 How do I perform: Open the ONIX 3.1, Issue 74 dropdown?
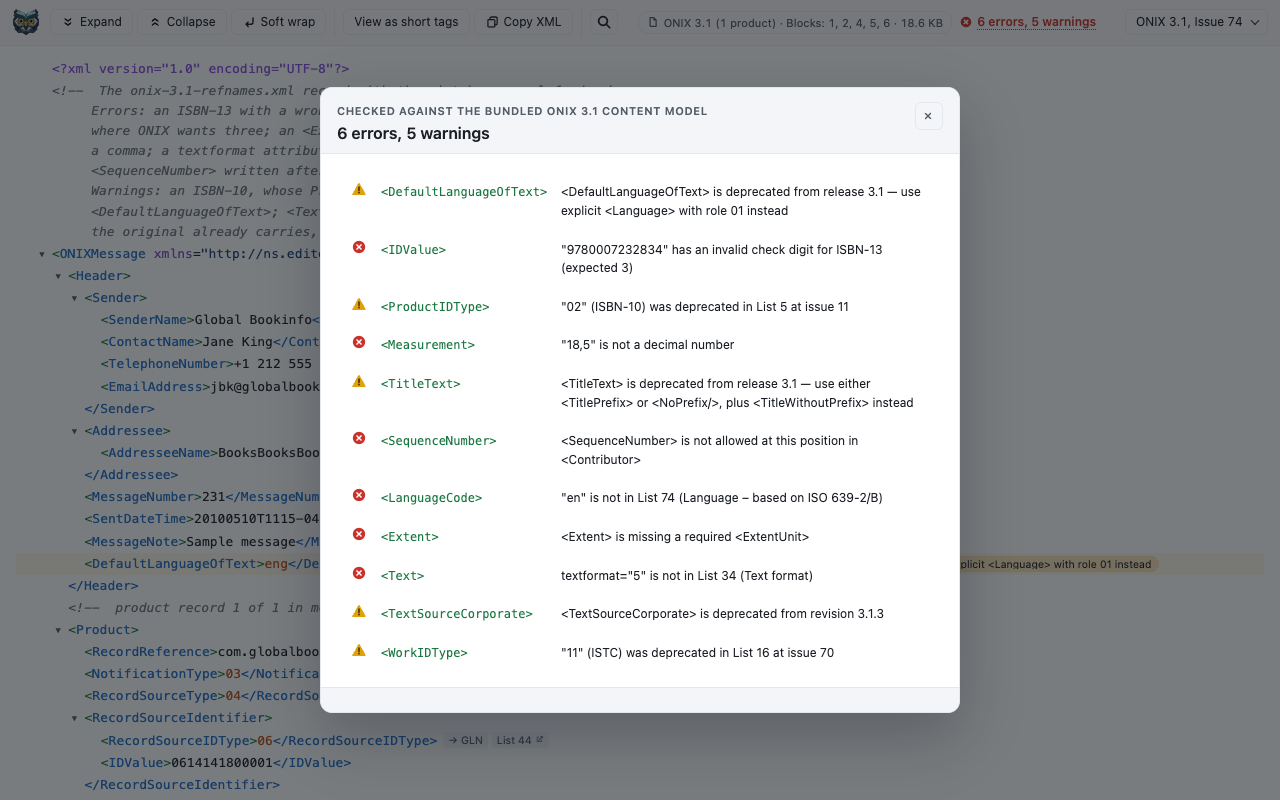point(1196,22)
